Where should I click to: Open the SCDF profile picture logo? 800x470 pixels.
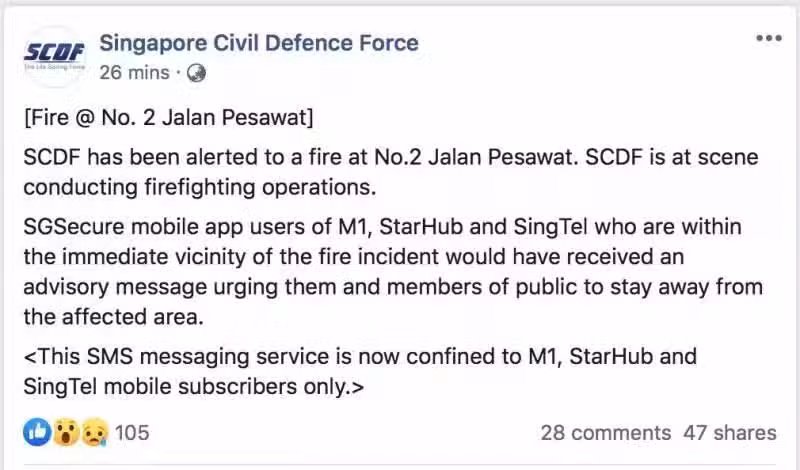(x=55, y=56)
